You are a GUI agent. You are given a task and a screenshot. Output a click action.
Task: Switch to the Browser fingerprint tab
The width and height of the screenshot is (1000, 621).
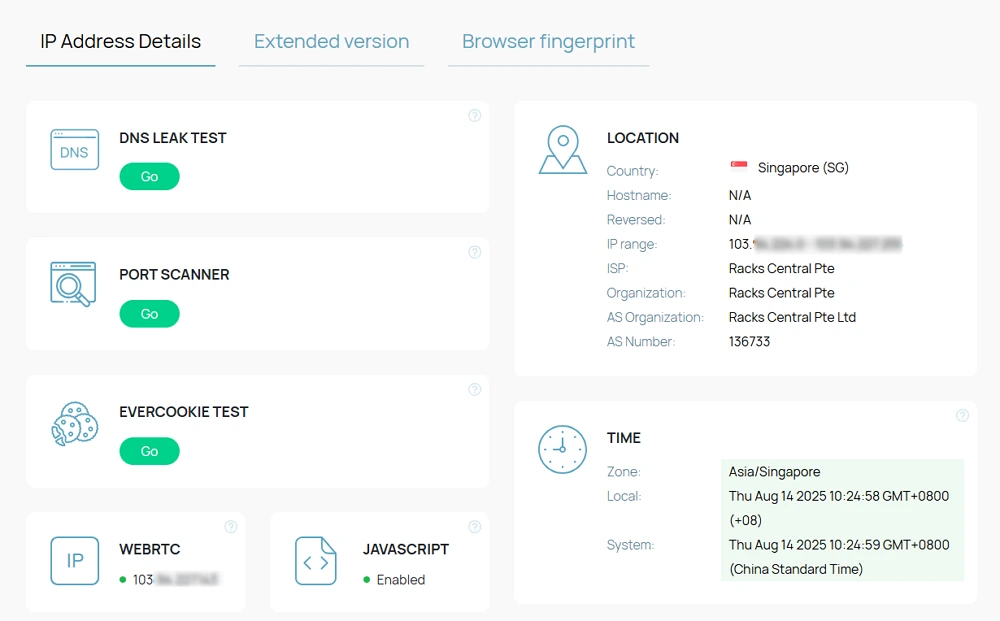point(548,41)
